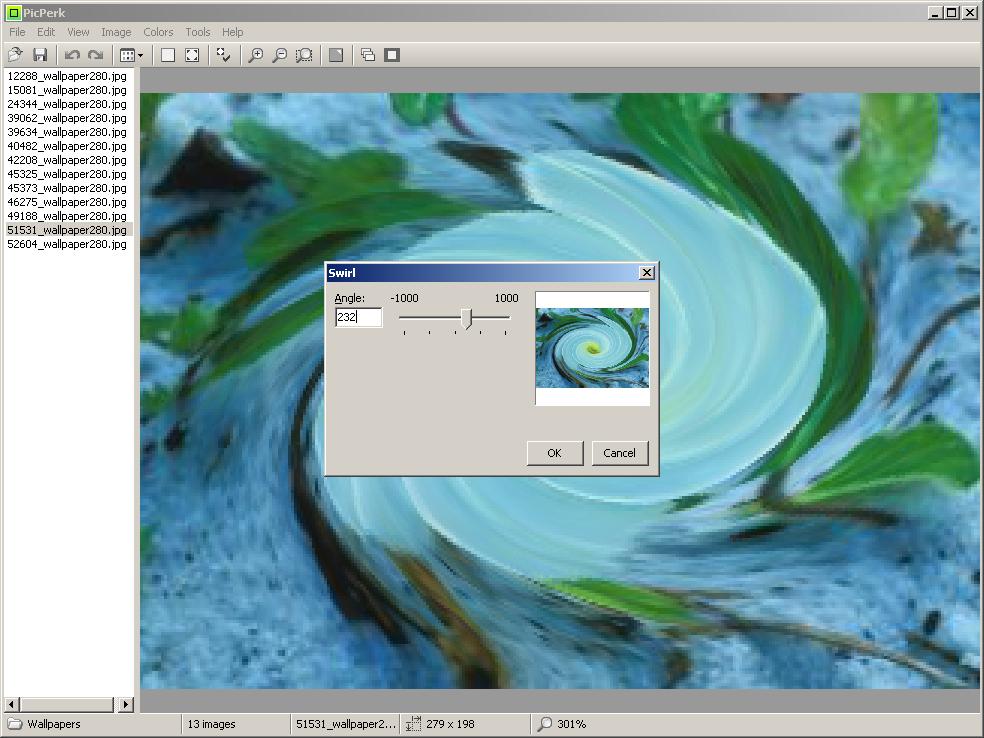Screen dimensions: 984x738
Task: Open the Colors menu
Action: (158, 32)
